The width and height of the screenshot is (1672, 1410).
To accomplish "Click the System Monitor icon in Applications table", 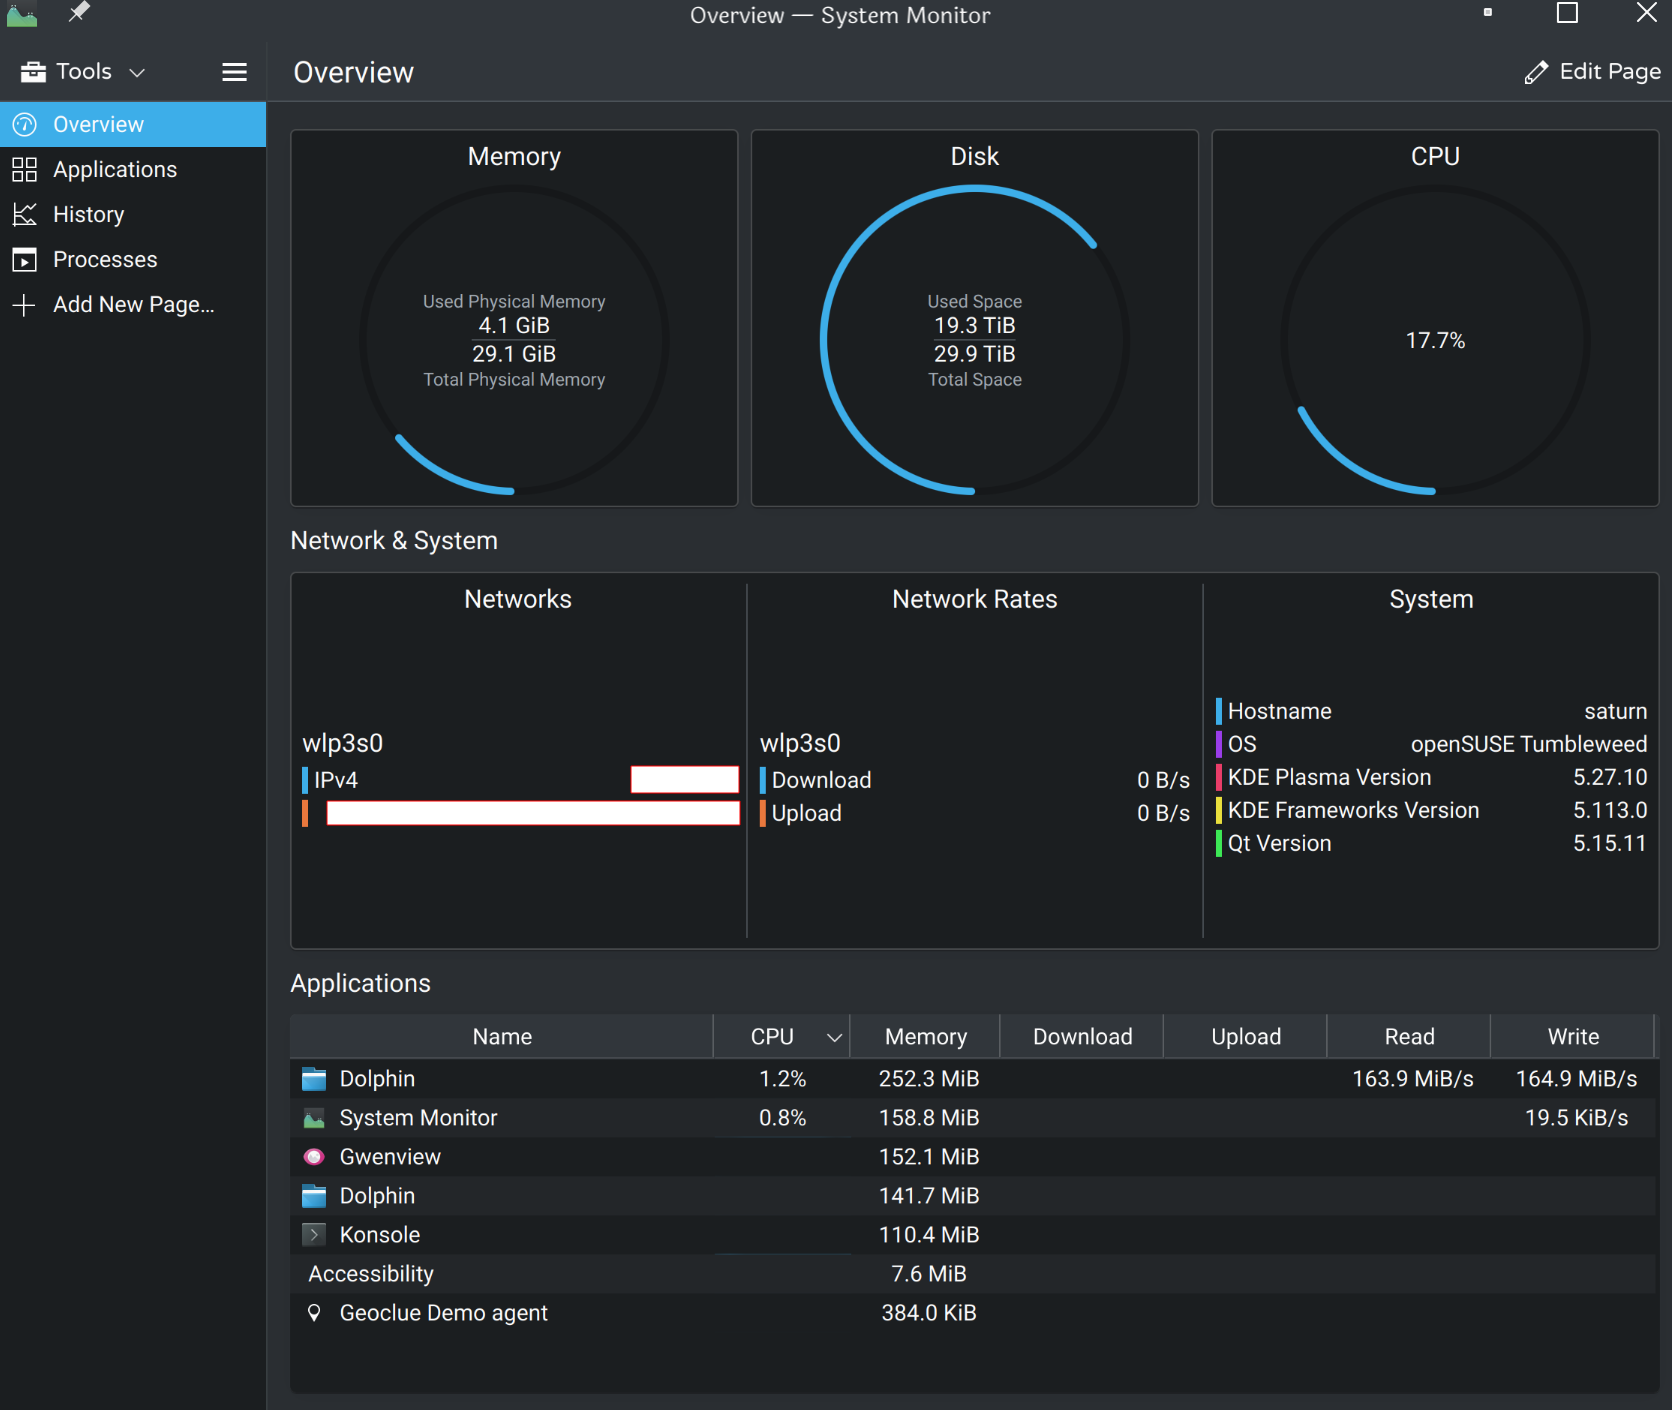I will (314, 1118).
